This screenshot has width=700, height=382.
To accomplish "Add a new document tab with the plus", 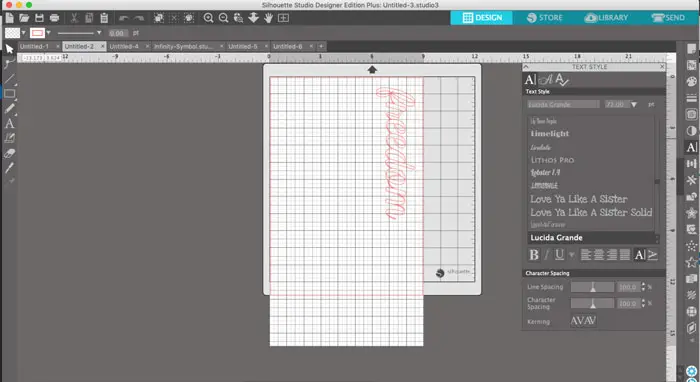I will click(321, 46).
